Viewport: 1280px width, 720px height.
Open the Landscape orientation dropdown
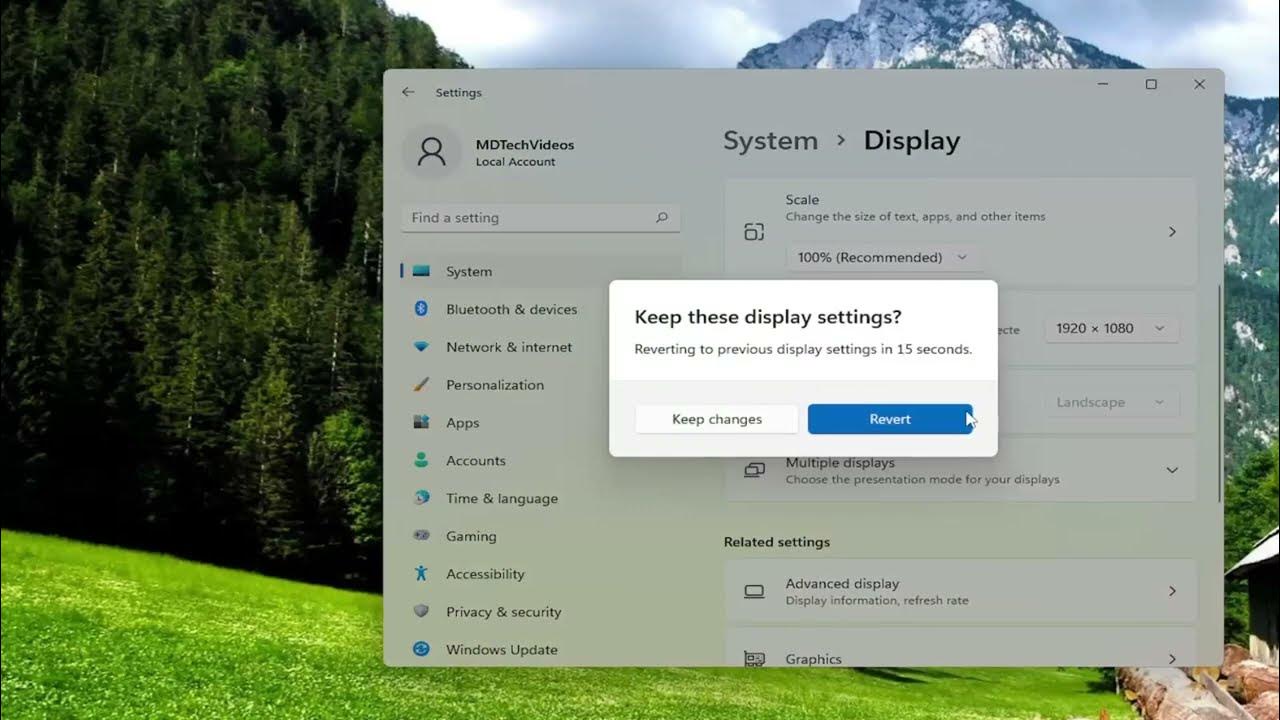click(1112, 402)
